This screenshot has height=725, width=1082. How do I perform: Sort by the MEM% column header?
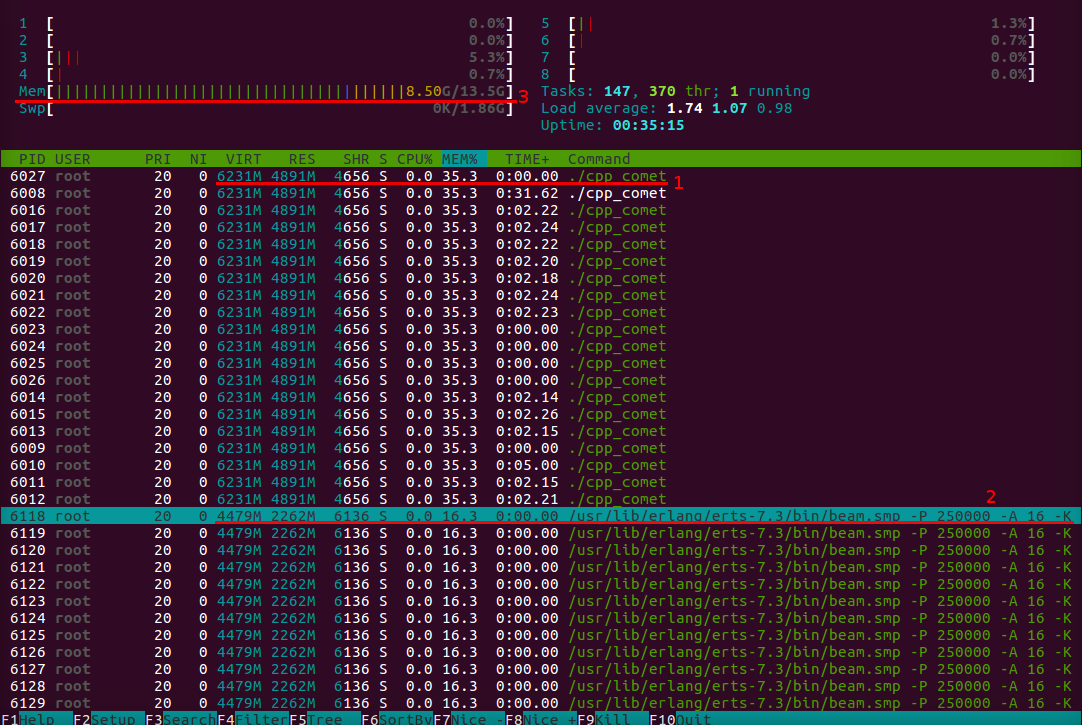tap(461, 159)
